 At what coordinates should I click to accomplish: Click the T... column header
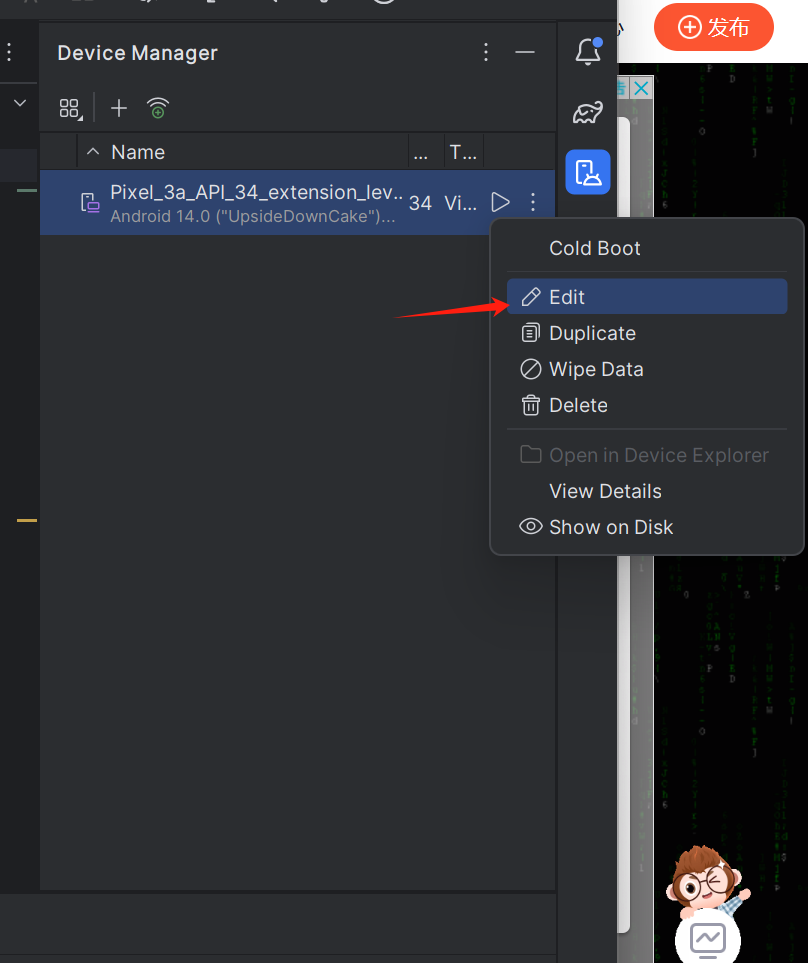tap(463, 152)
